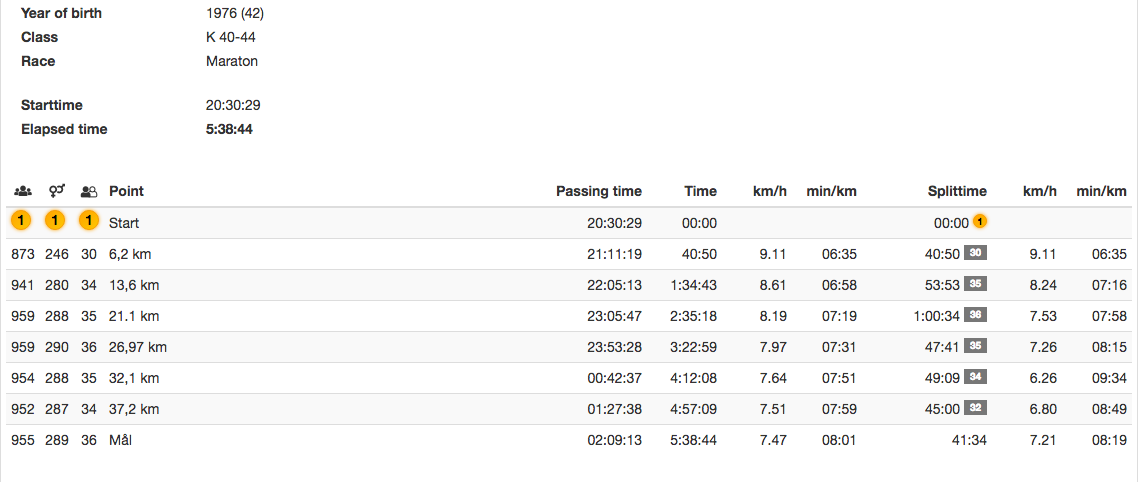Click the Elapsed time value 5:38:44
1138x482 pixels.
click(x=229, y=129)
